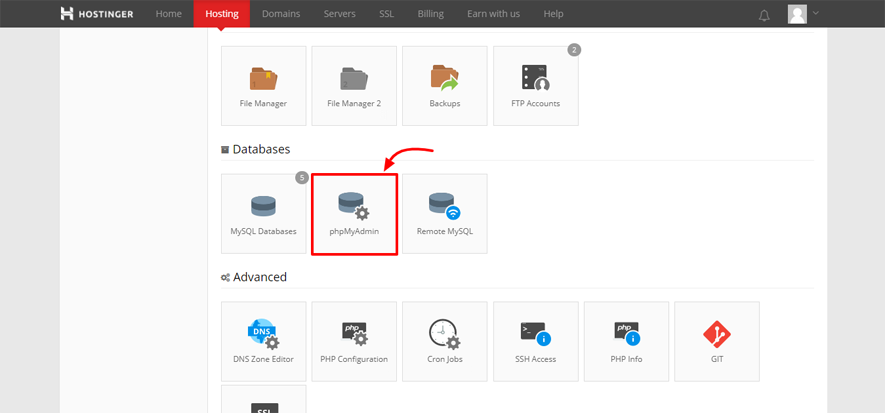Open the SSL menu in navbar

386,14
